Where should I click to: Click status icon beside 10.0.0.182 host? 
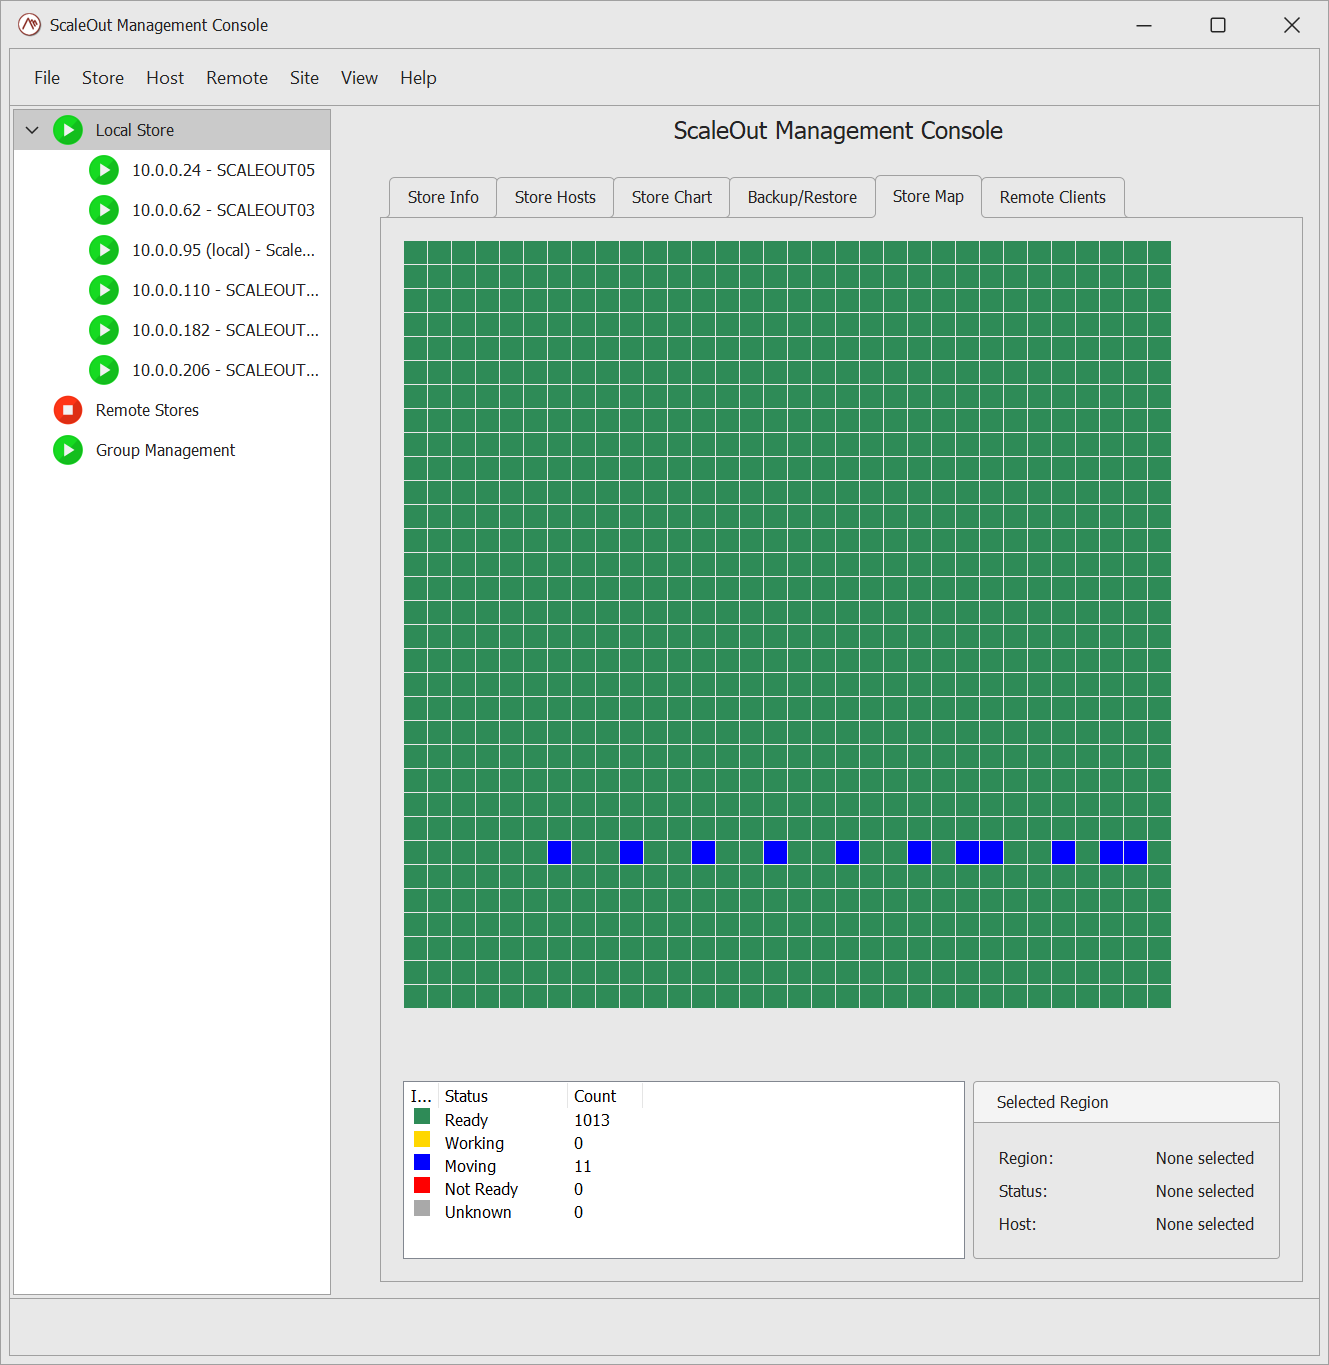tap(104, 330)
